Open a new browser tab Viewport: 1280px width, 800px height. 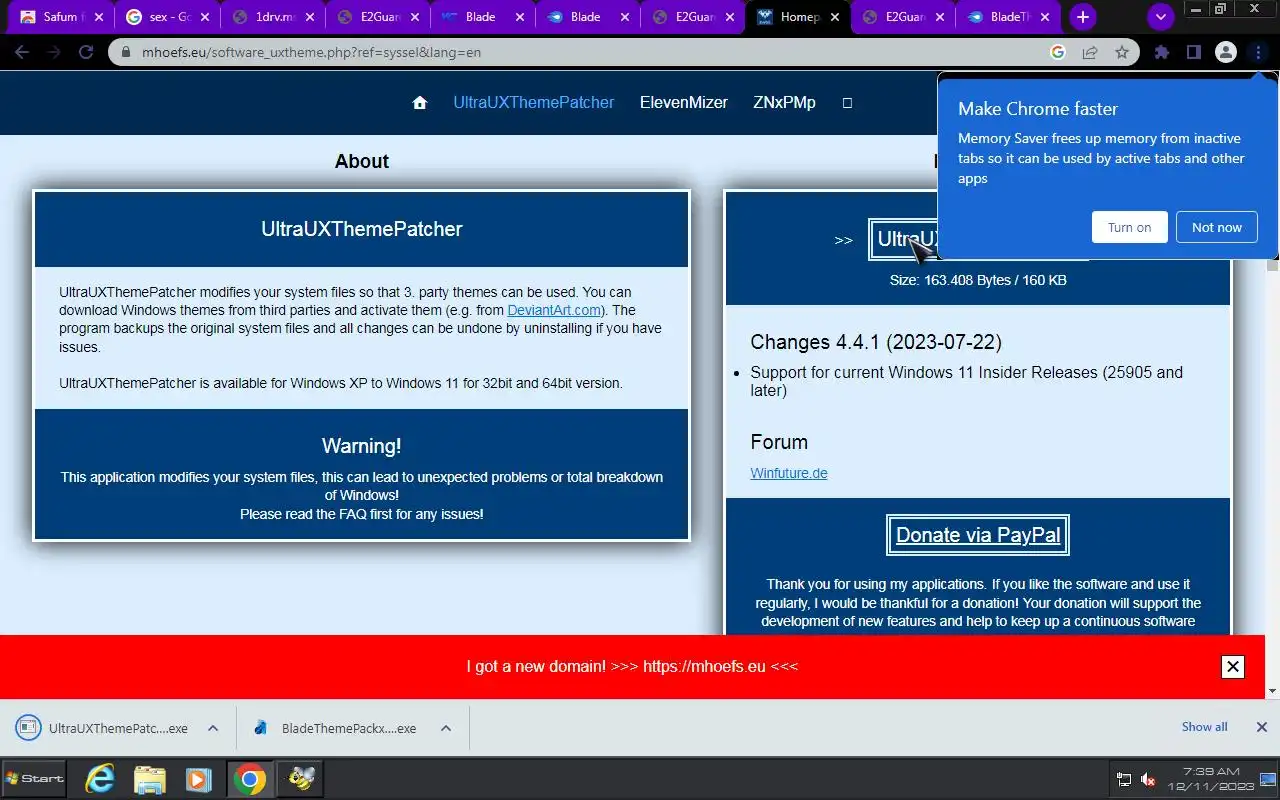(x=1082, y=17)
